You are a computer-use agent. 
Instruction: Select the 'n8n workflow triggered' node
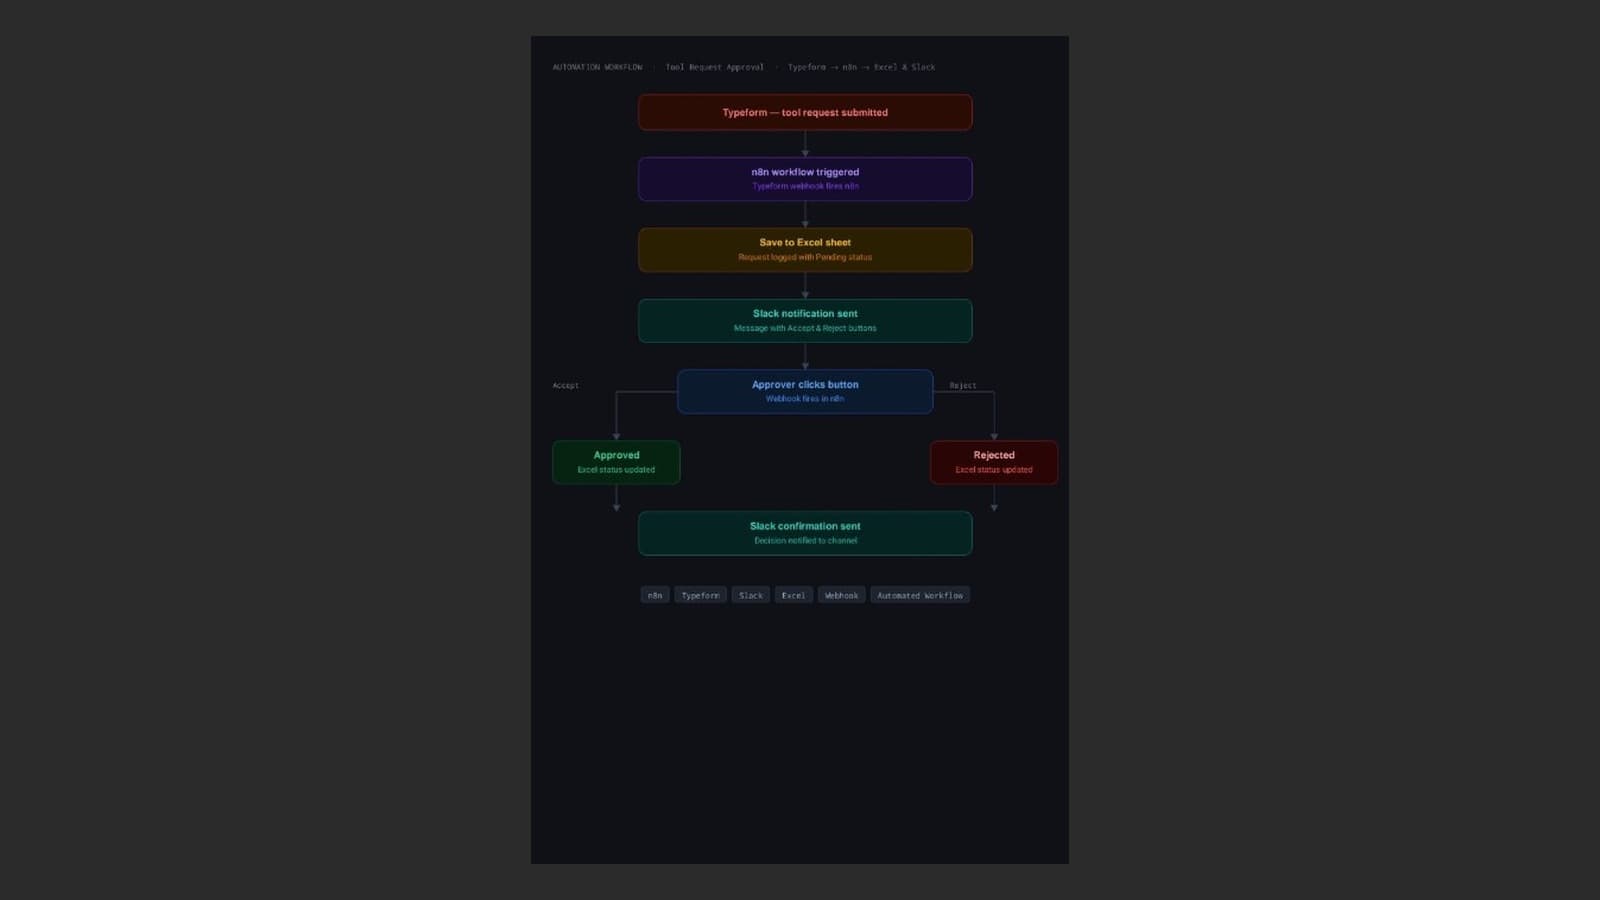coord(805,179)
